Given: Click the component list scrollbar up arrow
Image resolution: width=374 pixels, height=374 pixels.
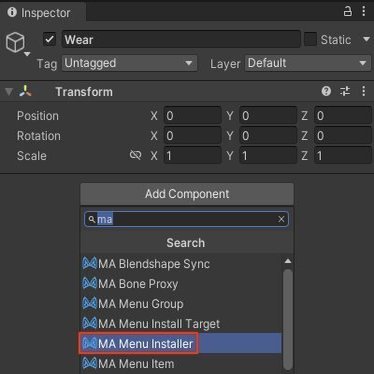Looking at the screenshot, I should point(288,261).
